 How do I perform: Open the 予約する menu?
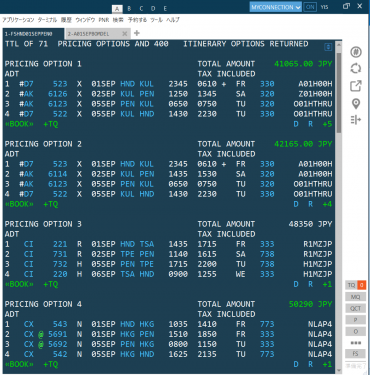tap(137, 20)
